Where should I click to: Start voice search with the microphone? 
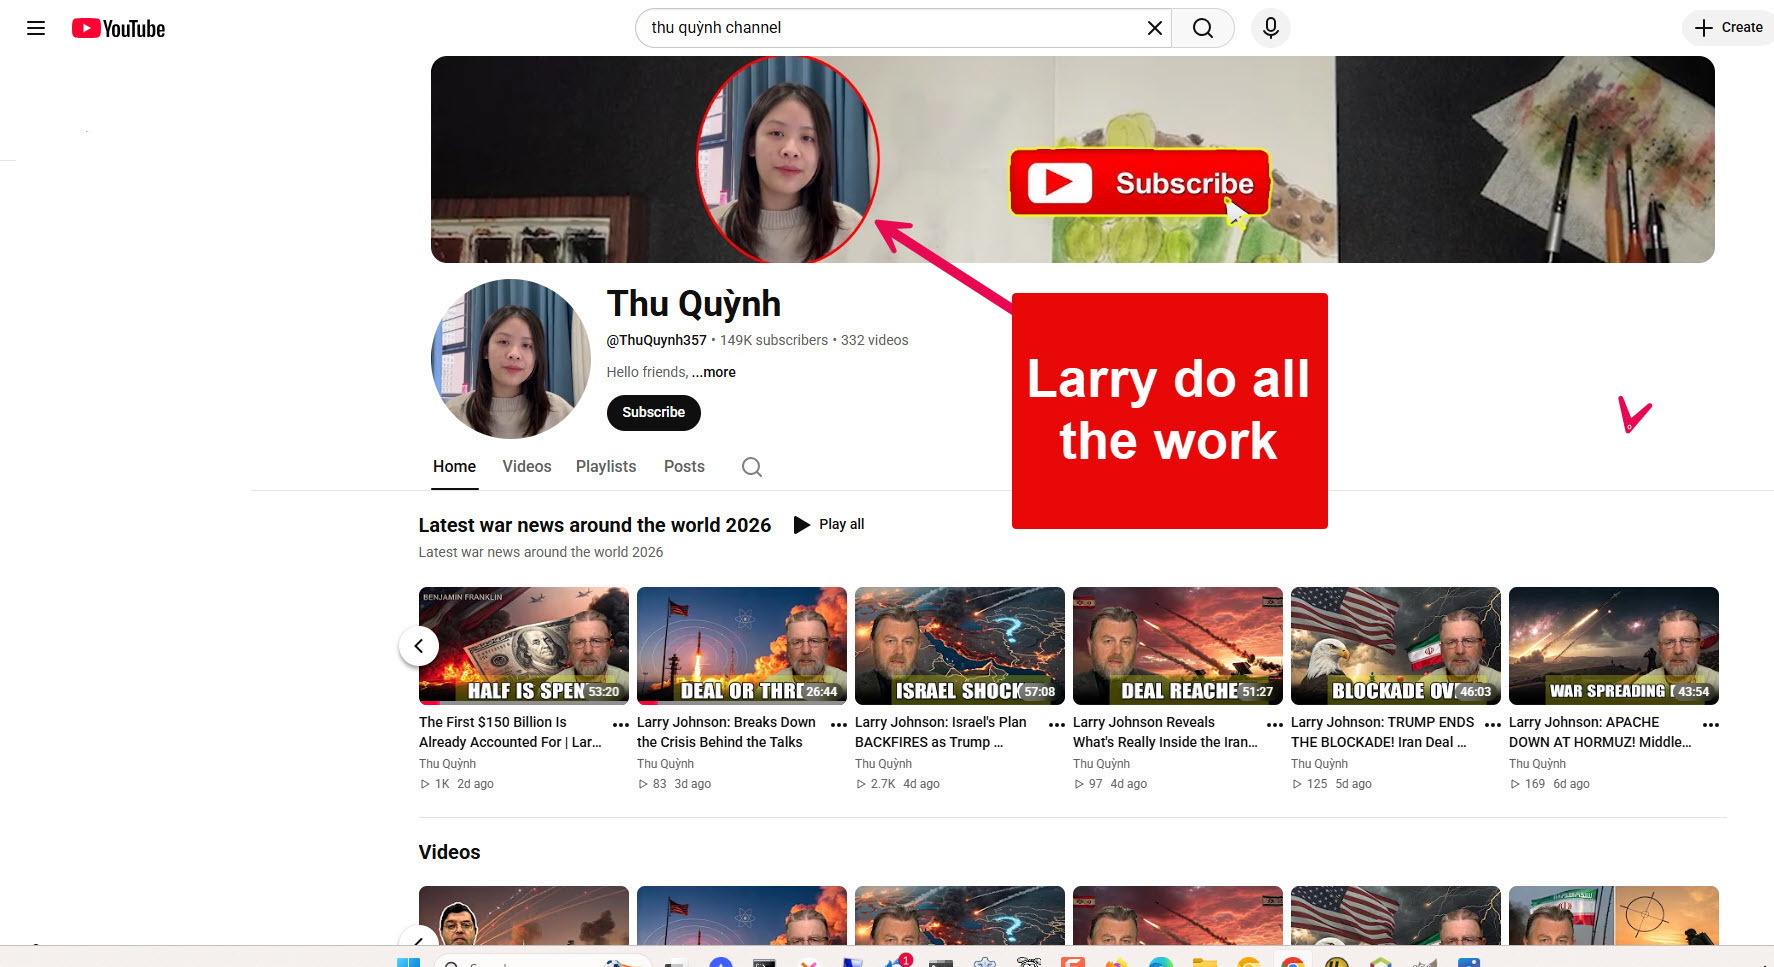coord(1270,28)
